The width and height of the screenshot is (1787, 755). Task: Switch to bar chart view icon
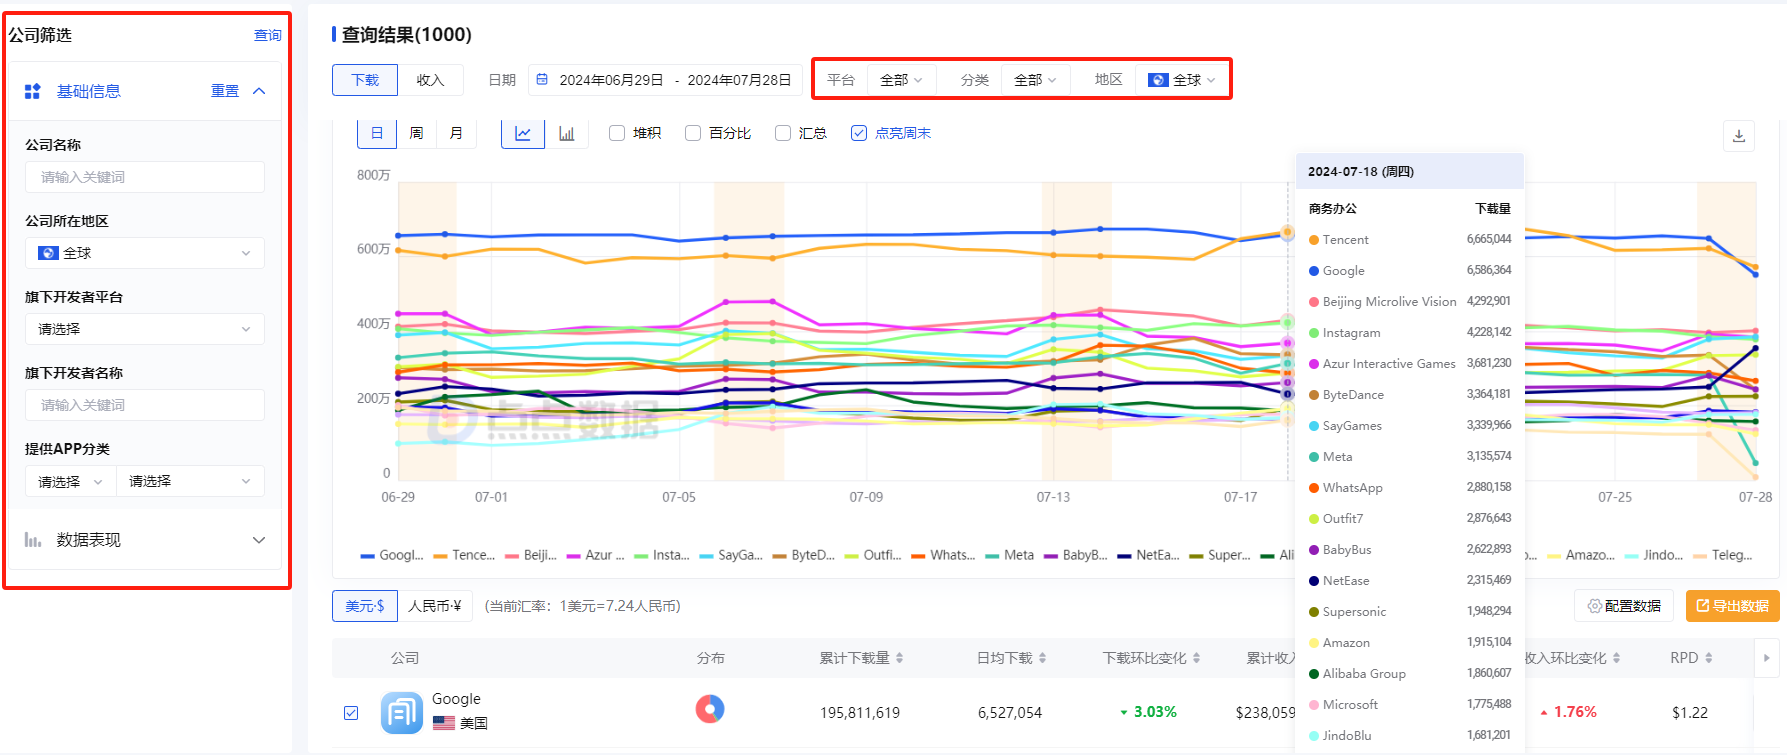tap(566, 133)
